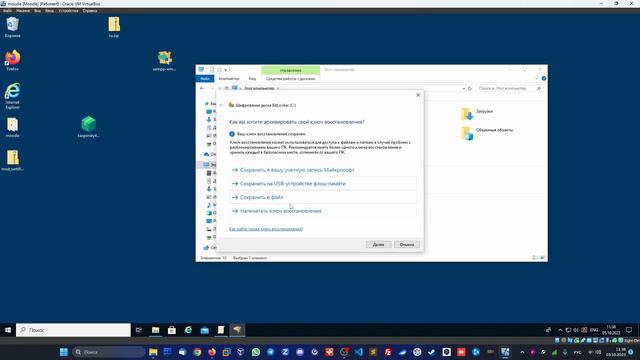The height and width of the screenshot is (360, 640).
Task: Open the VirtualBox Машина menu
Action: [x=23, y=11]
